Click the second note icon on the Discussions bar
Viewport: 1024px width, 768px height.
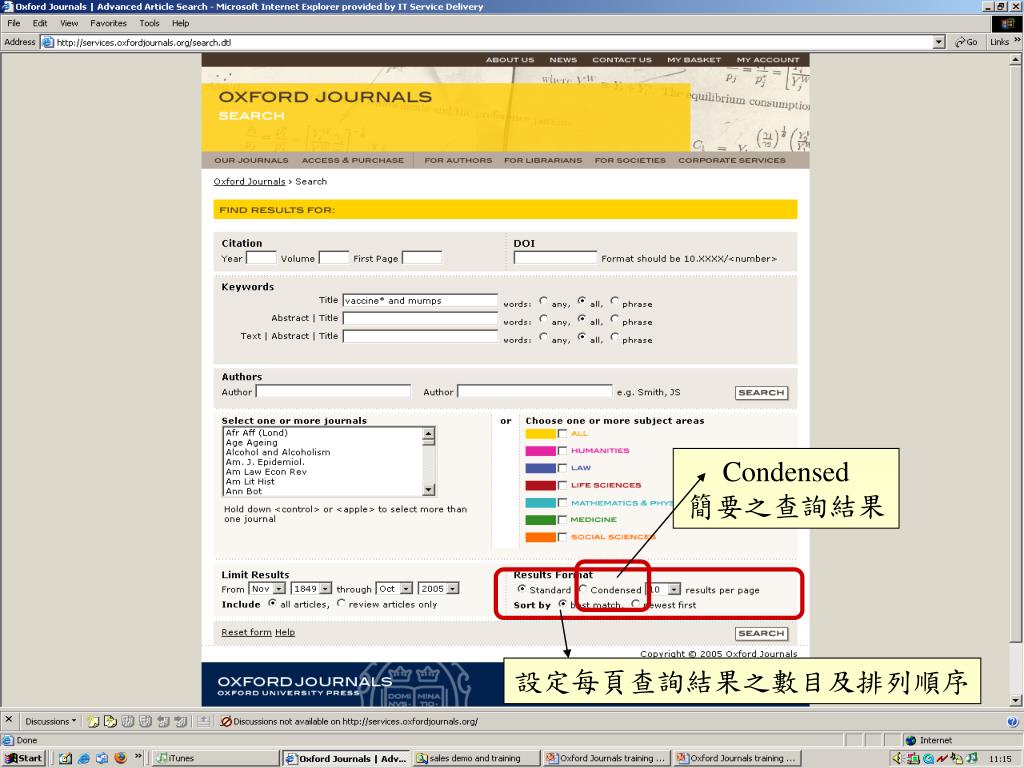pos(110,722)
